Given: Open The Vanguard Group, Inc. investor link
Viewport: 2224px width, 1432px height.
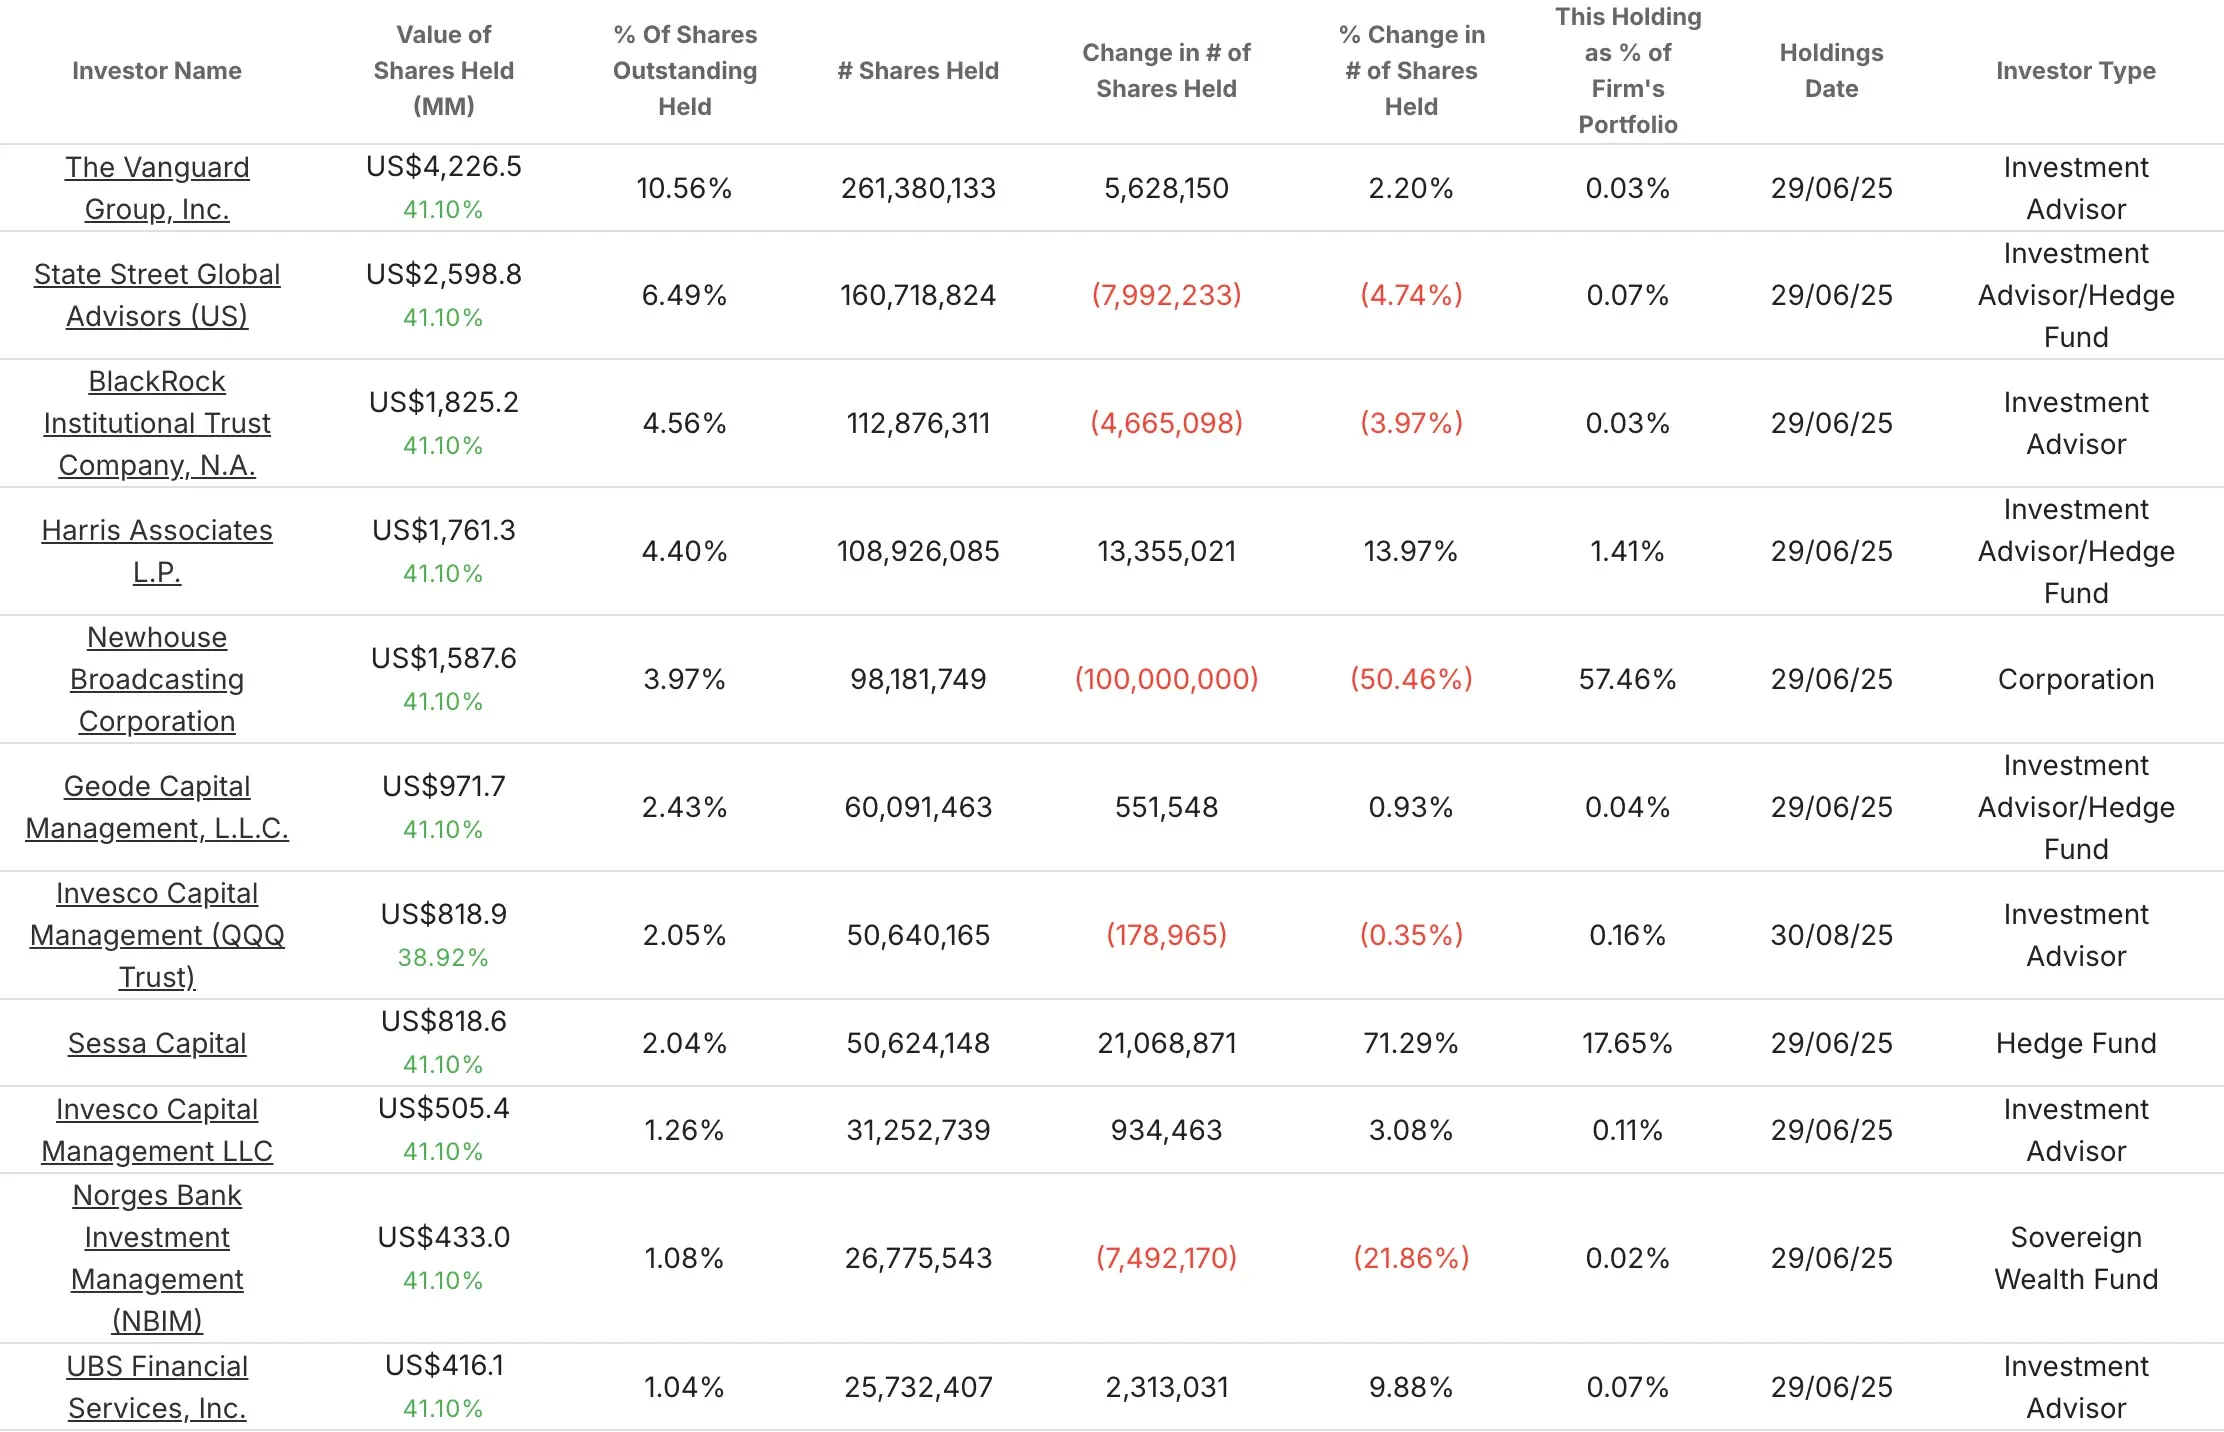Looking at the screenshot, I should point(157,188).
